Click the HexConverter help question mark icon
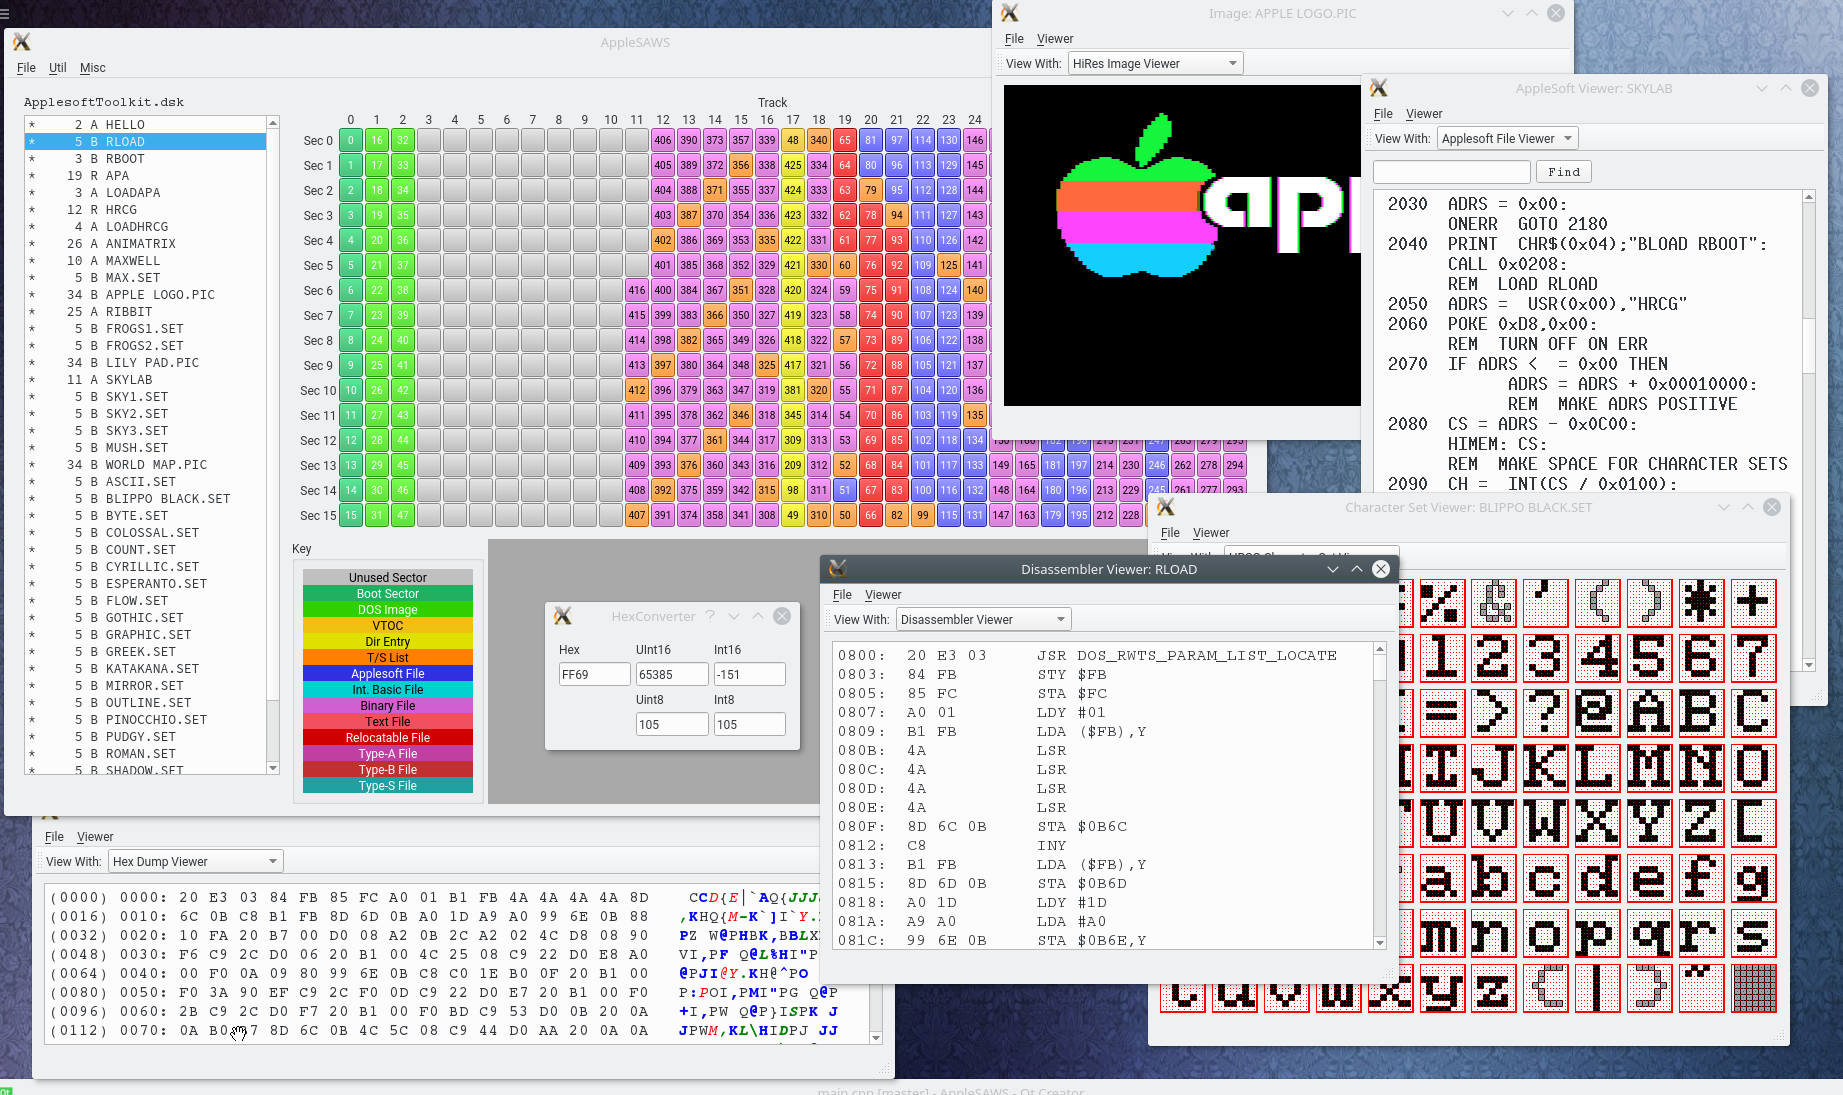Screen dimensions: 1843x1095 pos(710,616)
